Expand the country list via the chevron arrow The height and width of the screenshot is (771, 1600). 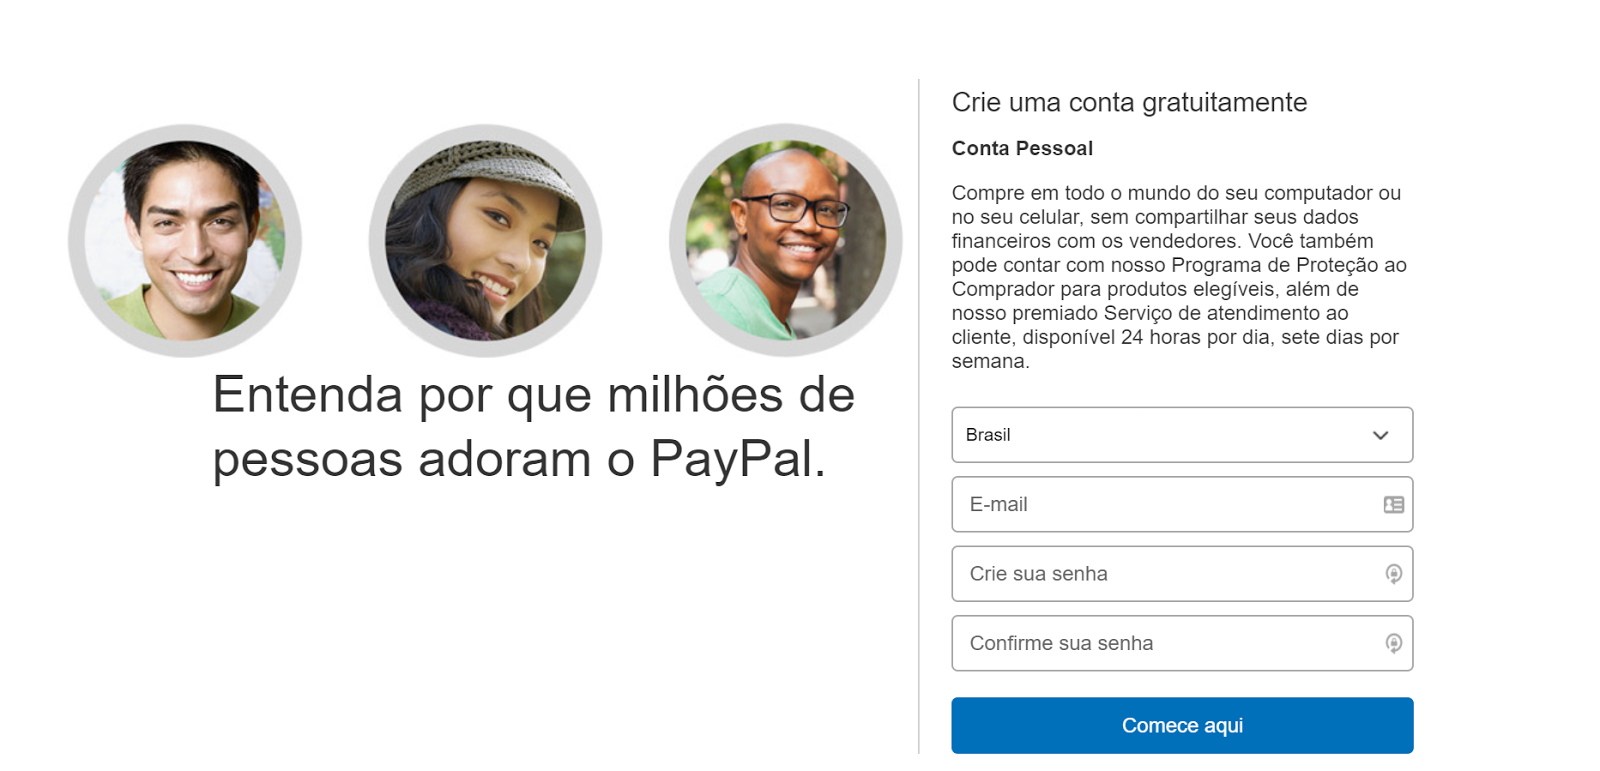(1380, 435)
